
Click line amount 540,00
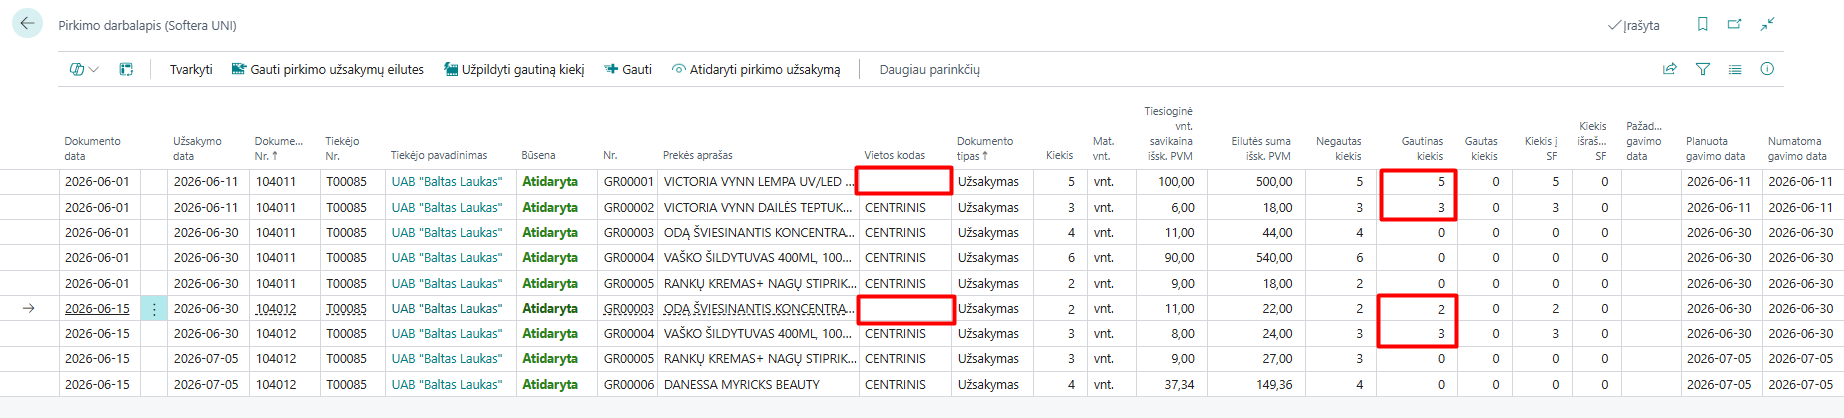(x=1273, y=258)
